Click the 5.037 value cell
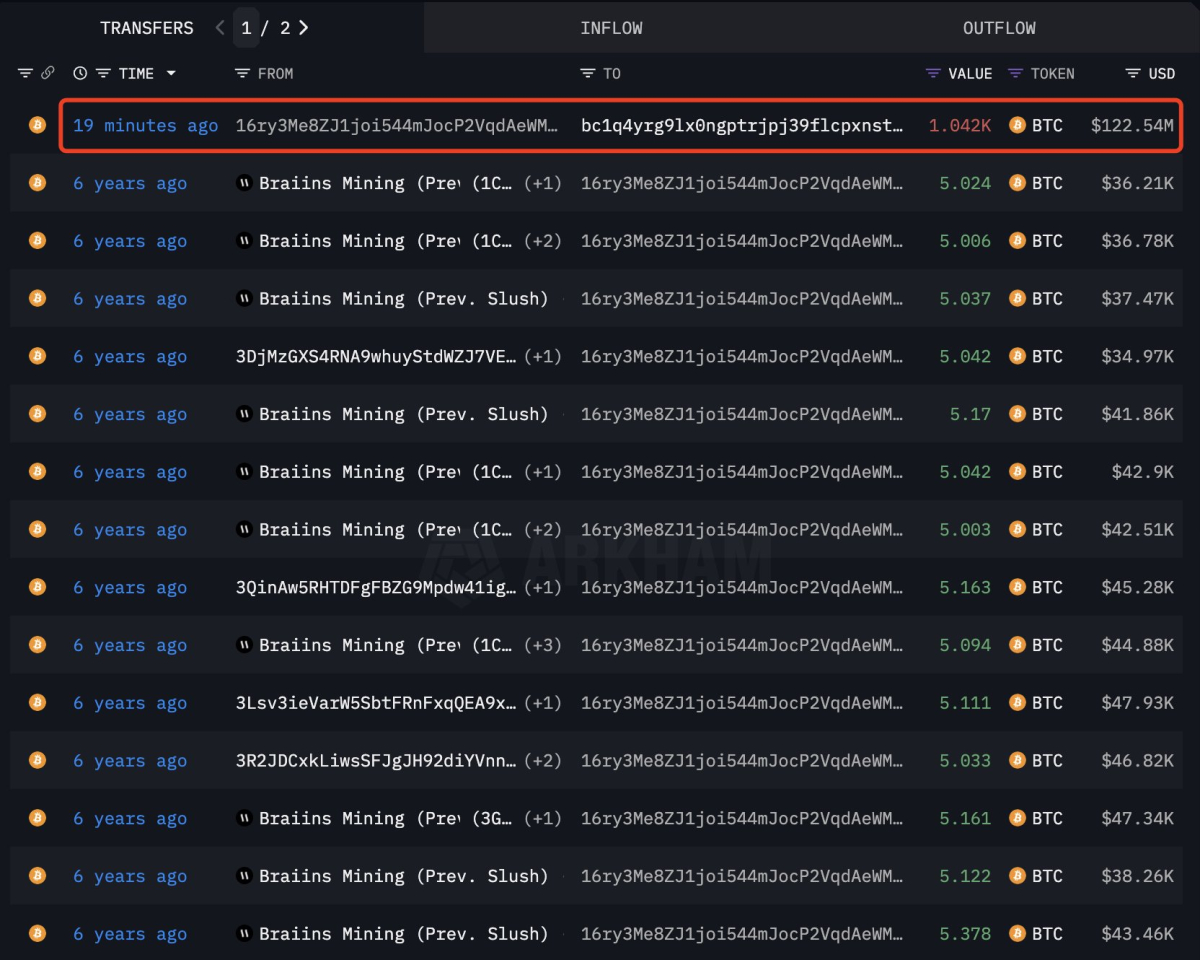1200x960 pixels. 965,299
